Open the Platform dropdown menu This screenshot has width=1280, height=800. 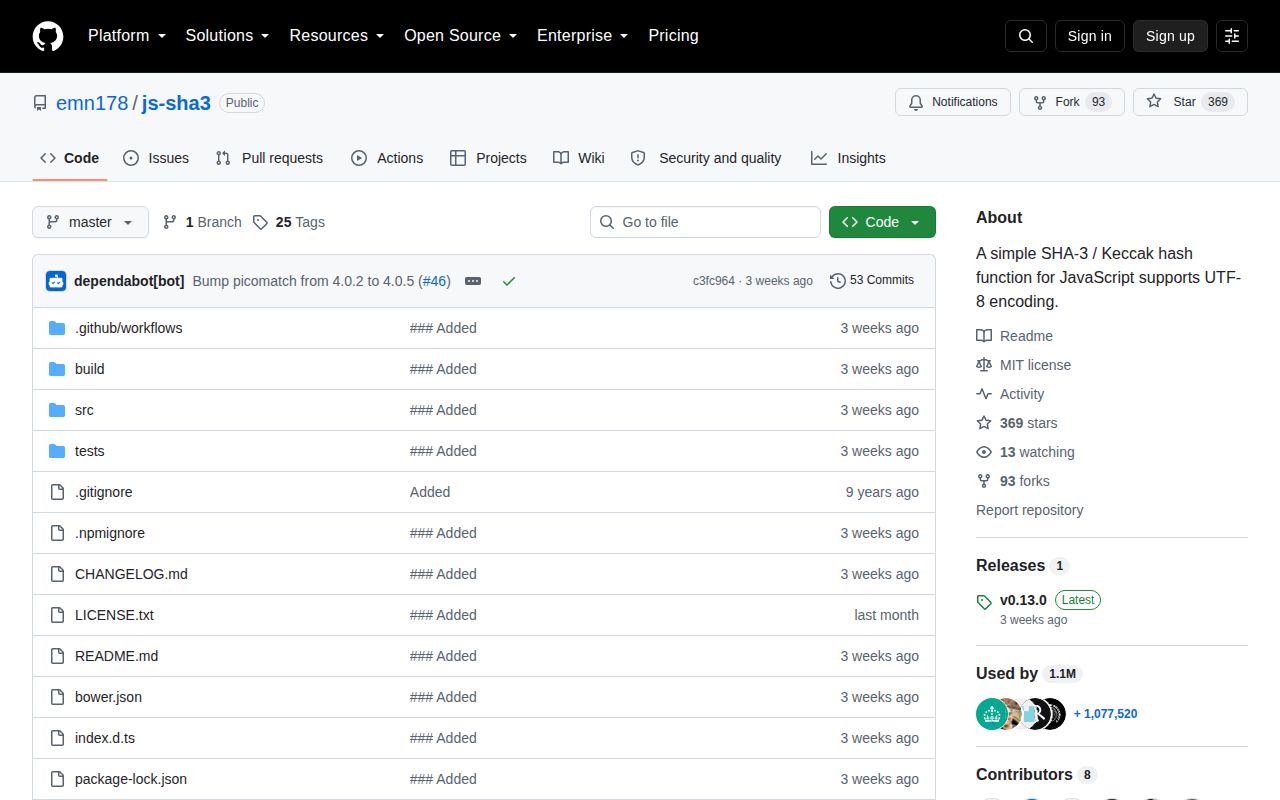pyautogui.click(x=129, y=36)
